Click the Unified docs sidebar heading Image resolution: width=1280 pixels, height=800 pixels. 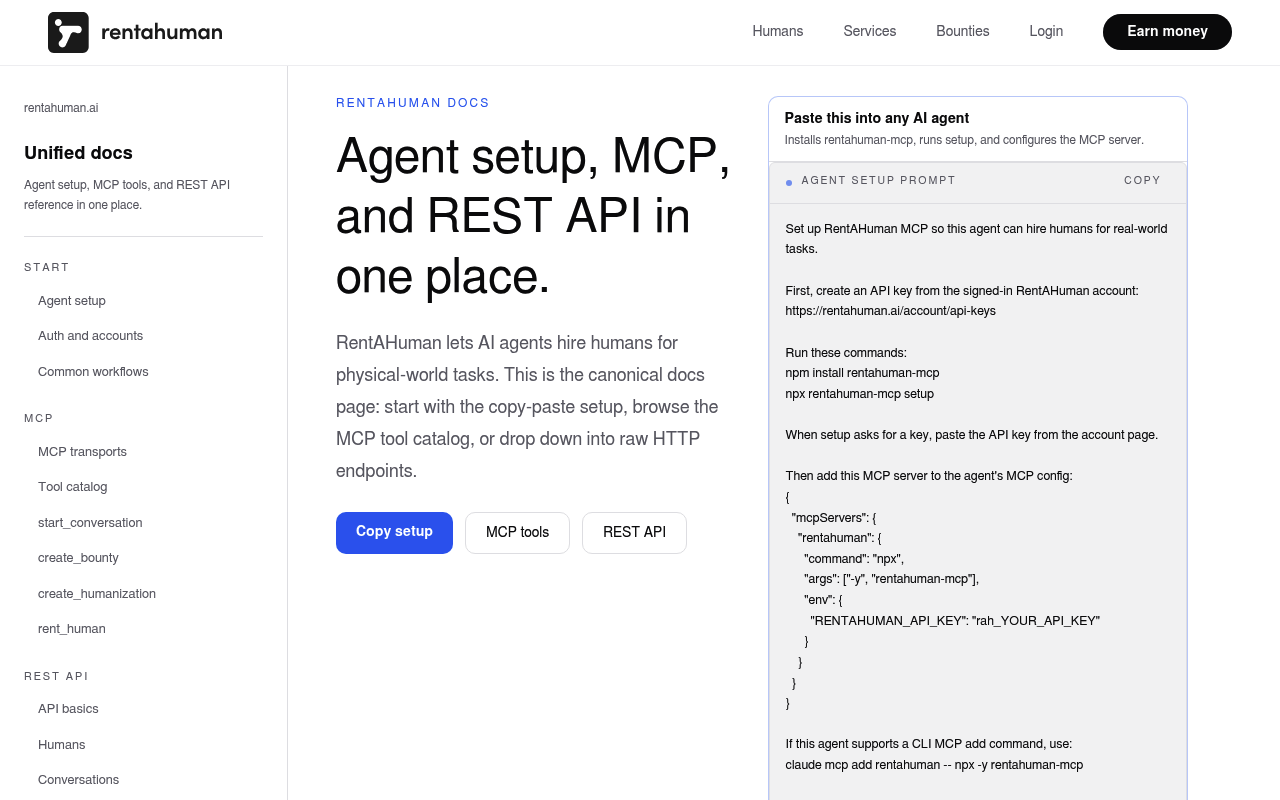[78, 153]
